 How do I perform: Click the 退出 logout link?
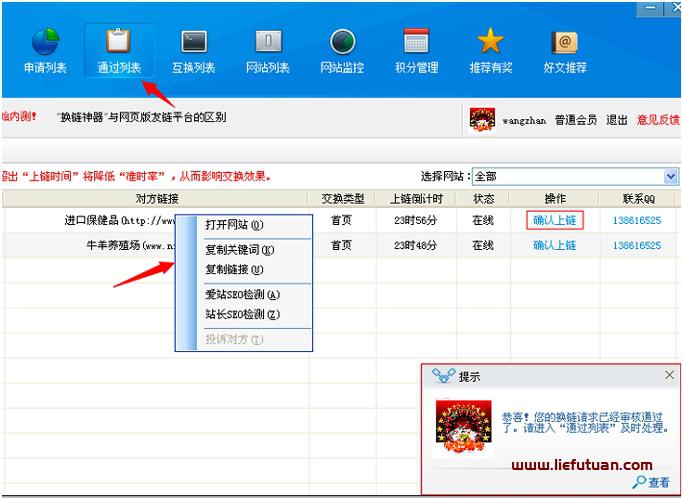pyautogui.click(x=617, y=120)
